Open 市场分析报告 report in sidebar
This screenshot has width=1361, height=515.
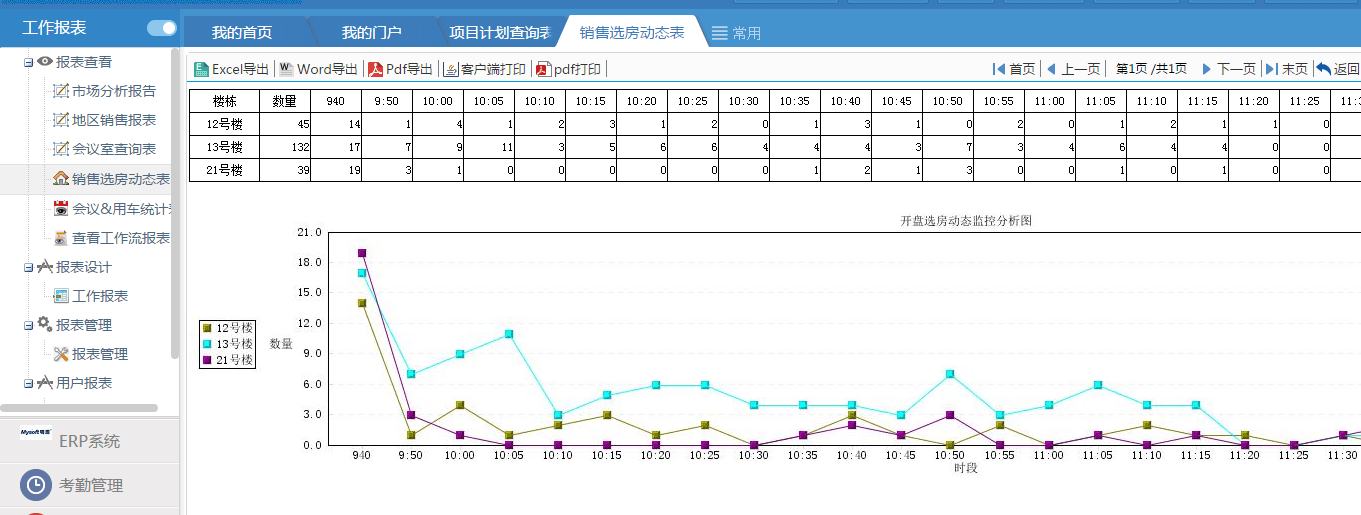coord(113,91)
